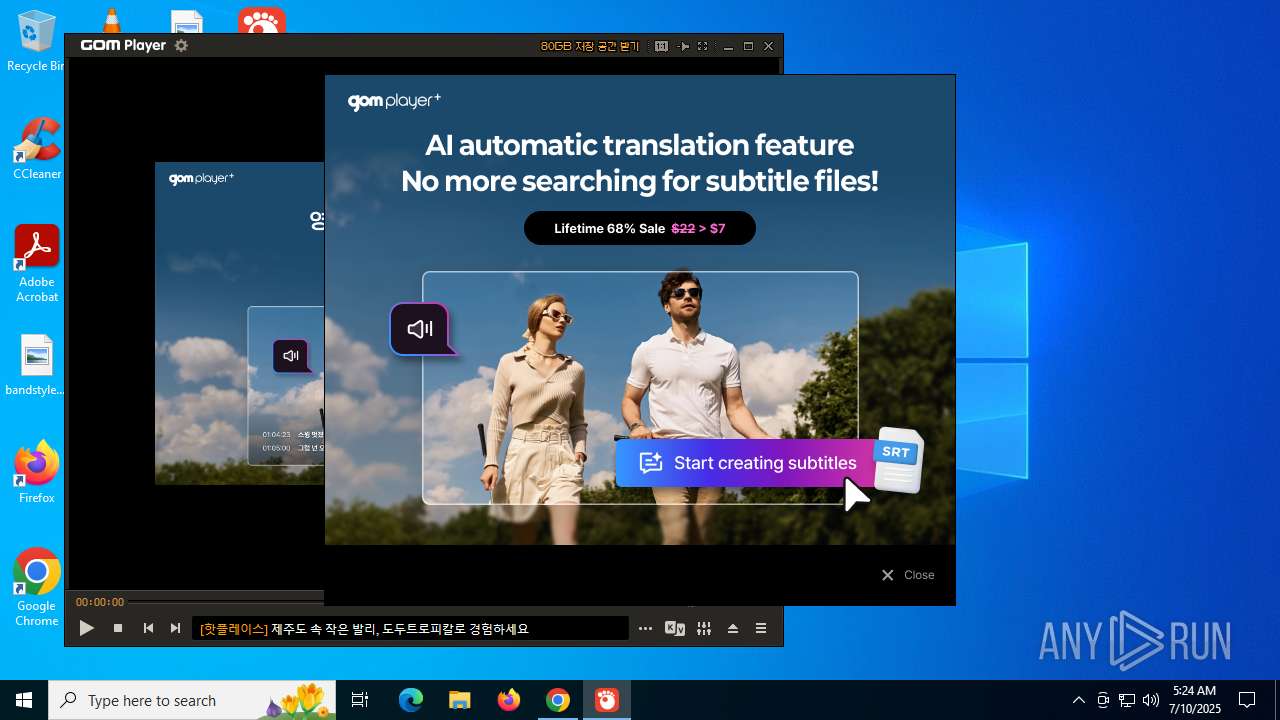Skip to the previous track
The height and width of the screenshot is (720, 1280).
(148, 628)
